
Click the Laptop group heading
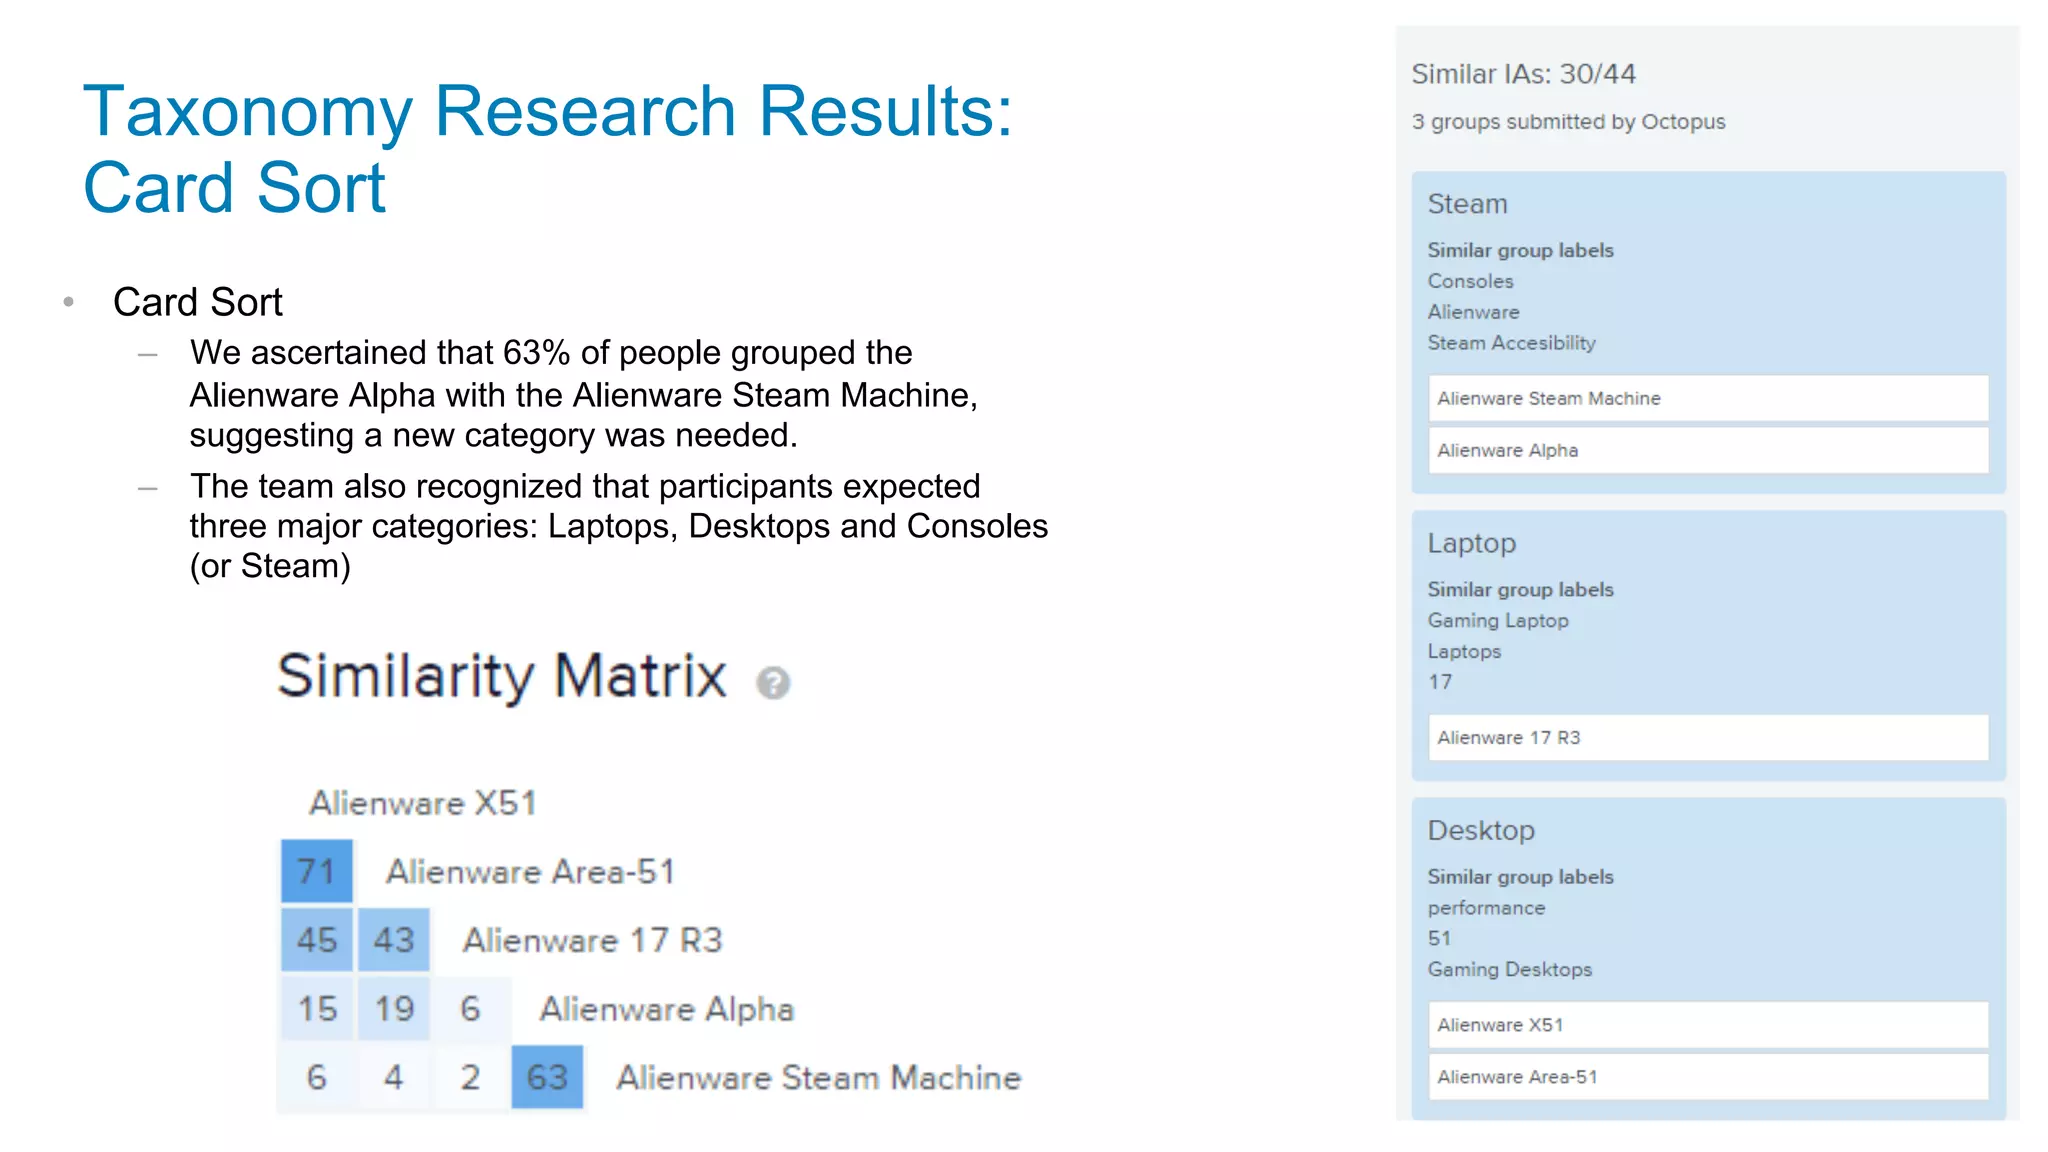coord(1472,544)
